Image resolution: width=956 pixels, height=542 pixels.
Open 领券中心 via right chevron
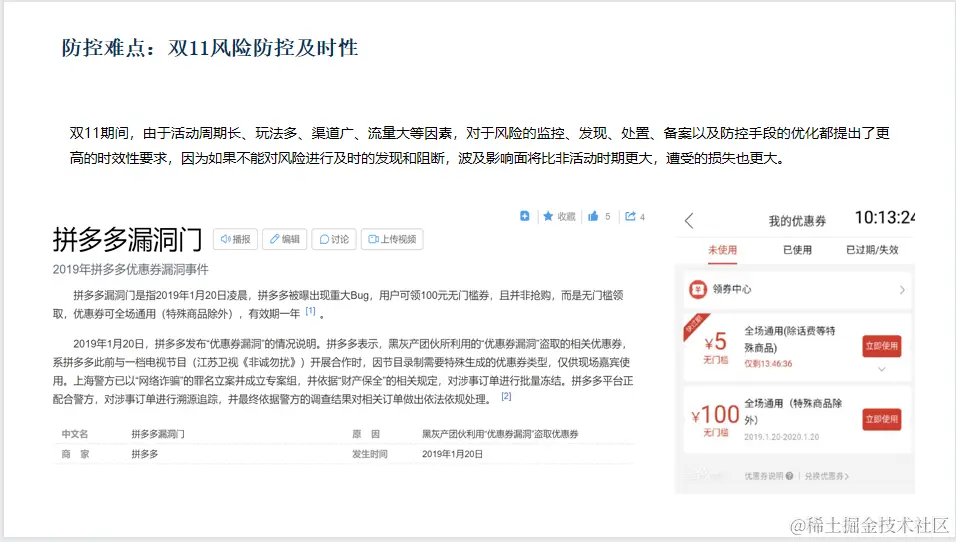[902, 290]
